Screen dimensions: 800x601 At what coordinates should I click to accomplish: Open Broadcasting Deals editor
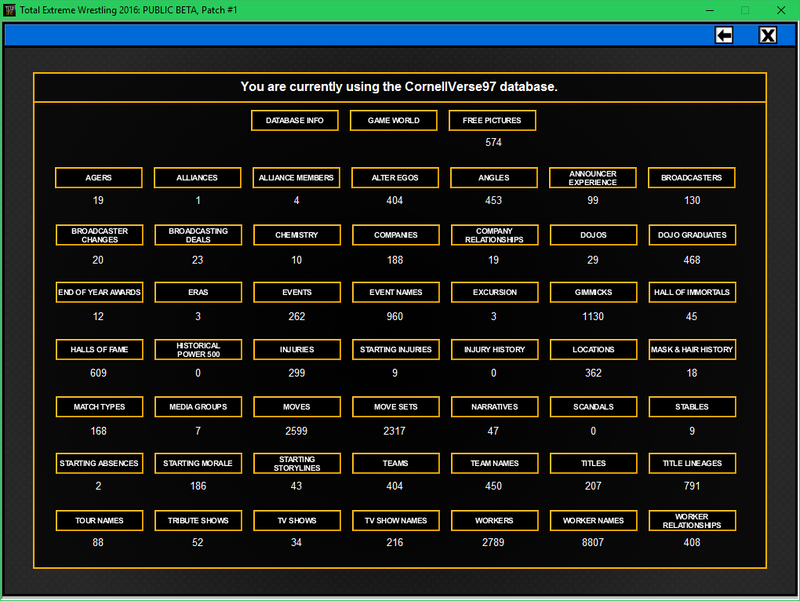tap(198, 235)
